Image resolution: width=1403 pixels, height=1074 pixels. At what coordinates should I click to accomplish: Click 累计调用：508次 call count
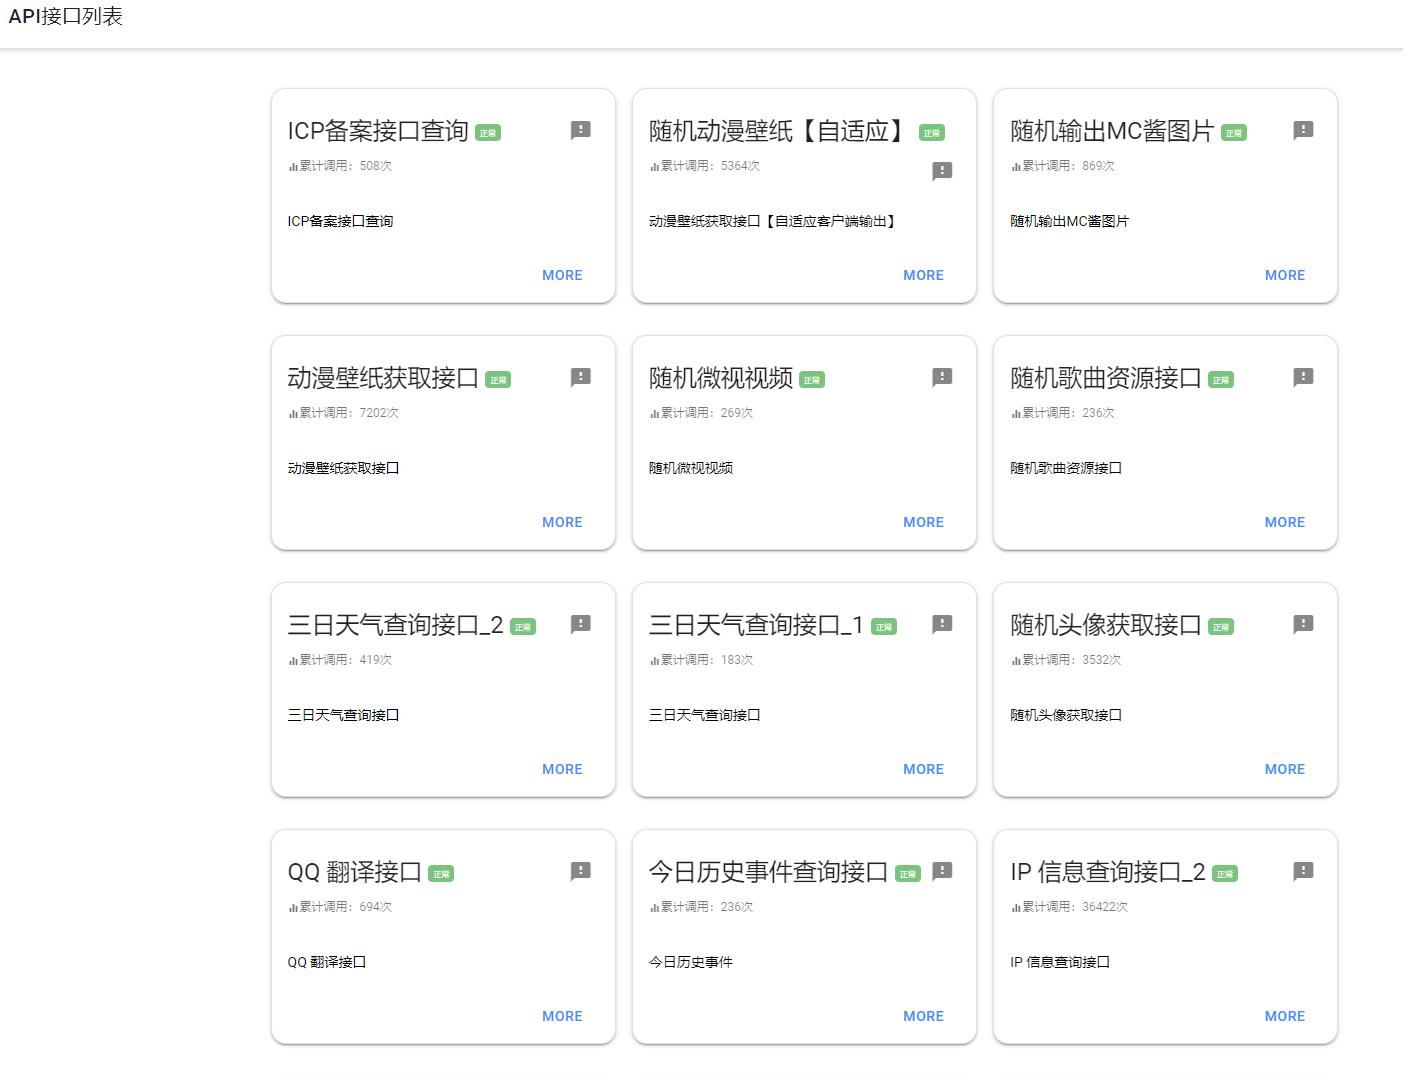(x=340, y=166)
